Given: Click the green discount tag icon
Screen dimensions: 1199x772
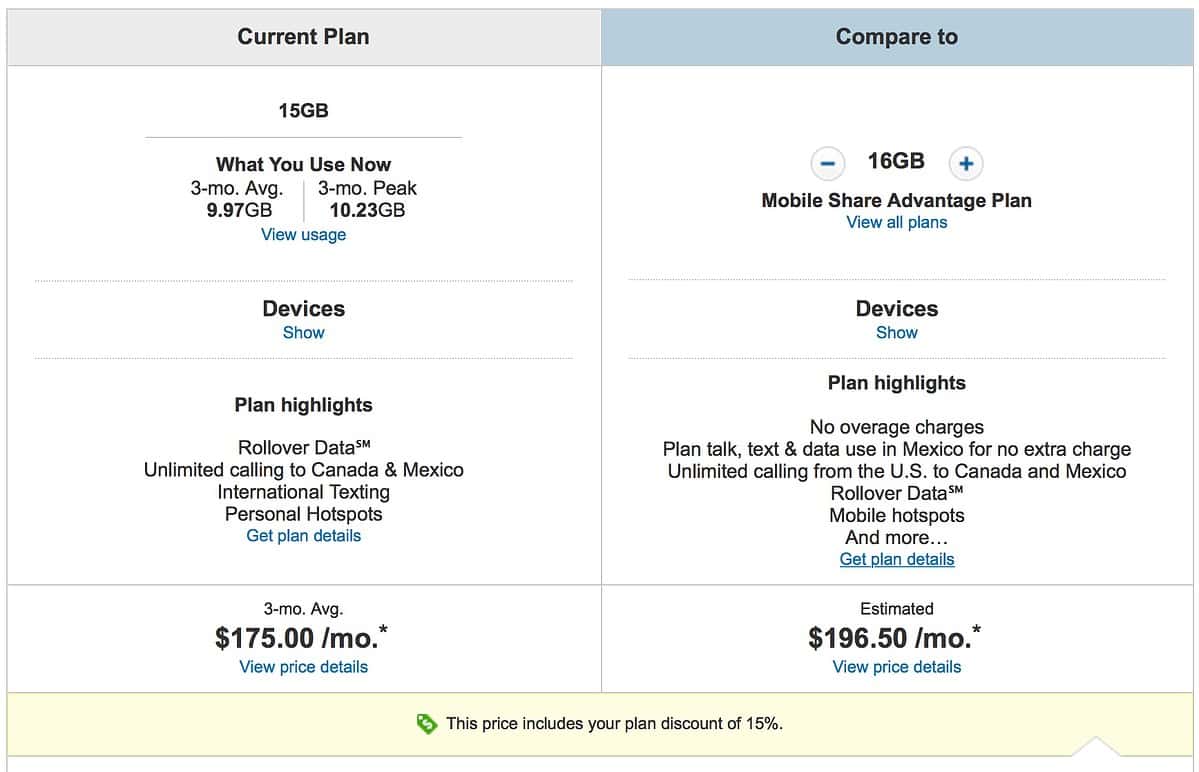Looking at the screenshot, I should (x=425, y=723).
